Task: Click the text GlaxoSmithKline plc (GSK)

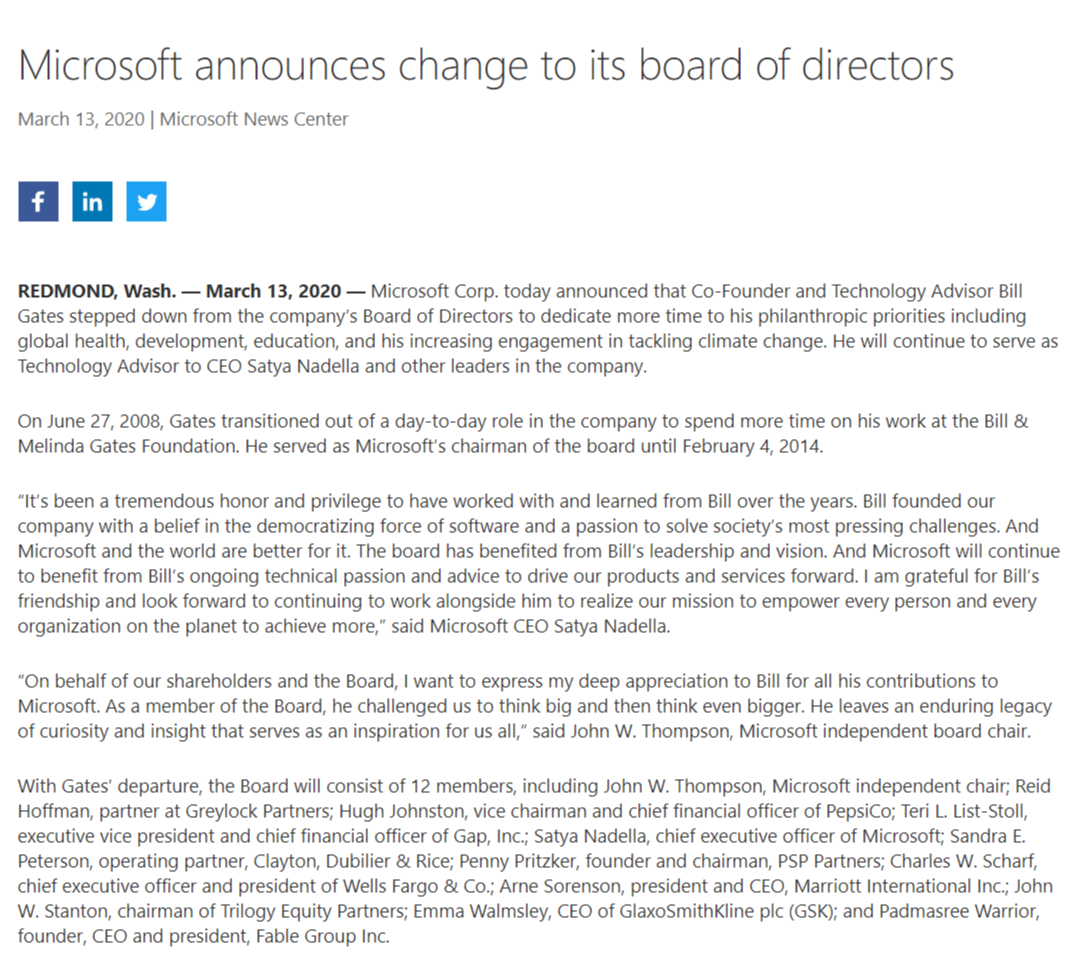Action: 727,911
